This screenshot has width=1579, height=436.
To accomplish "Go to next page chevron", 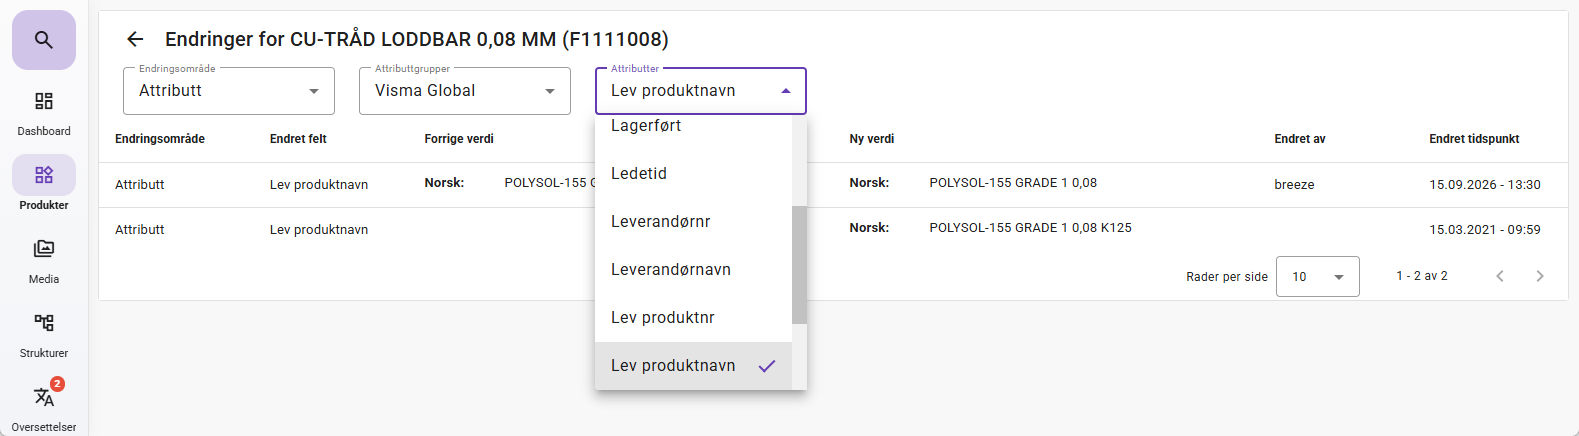I will (x=1540, y=276).
